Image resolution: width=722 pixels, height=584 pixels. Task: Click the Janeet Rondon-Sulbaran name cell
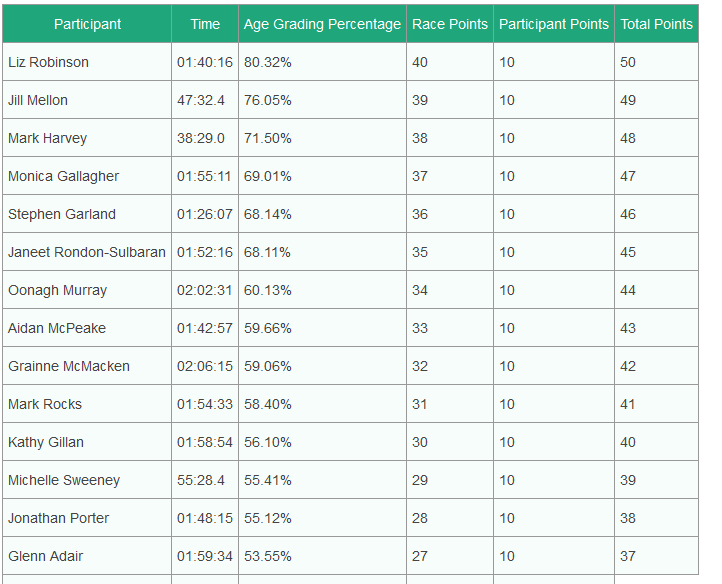[x=87, y=252]
